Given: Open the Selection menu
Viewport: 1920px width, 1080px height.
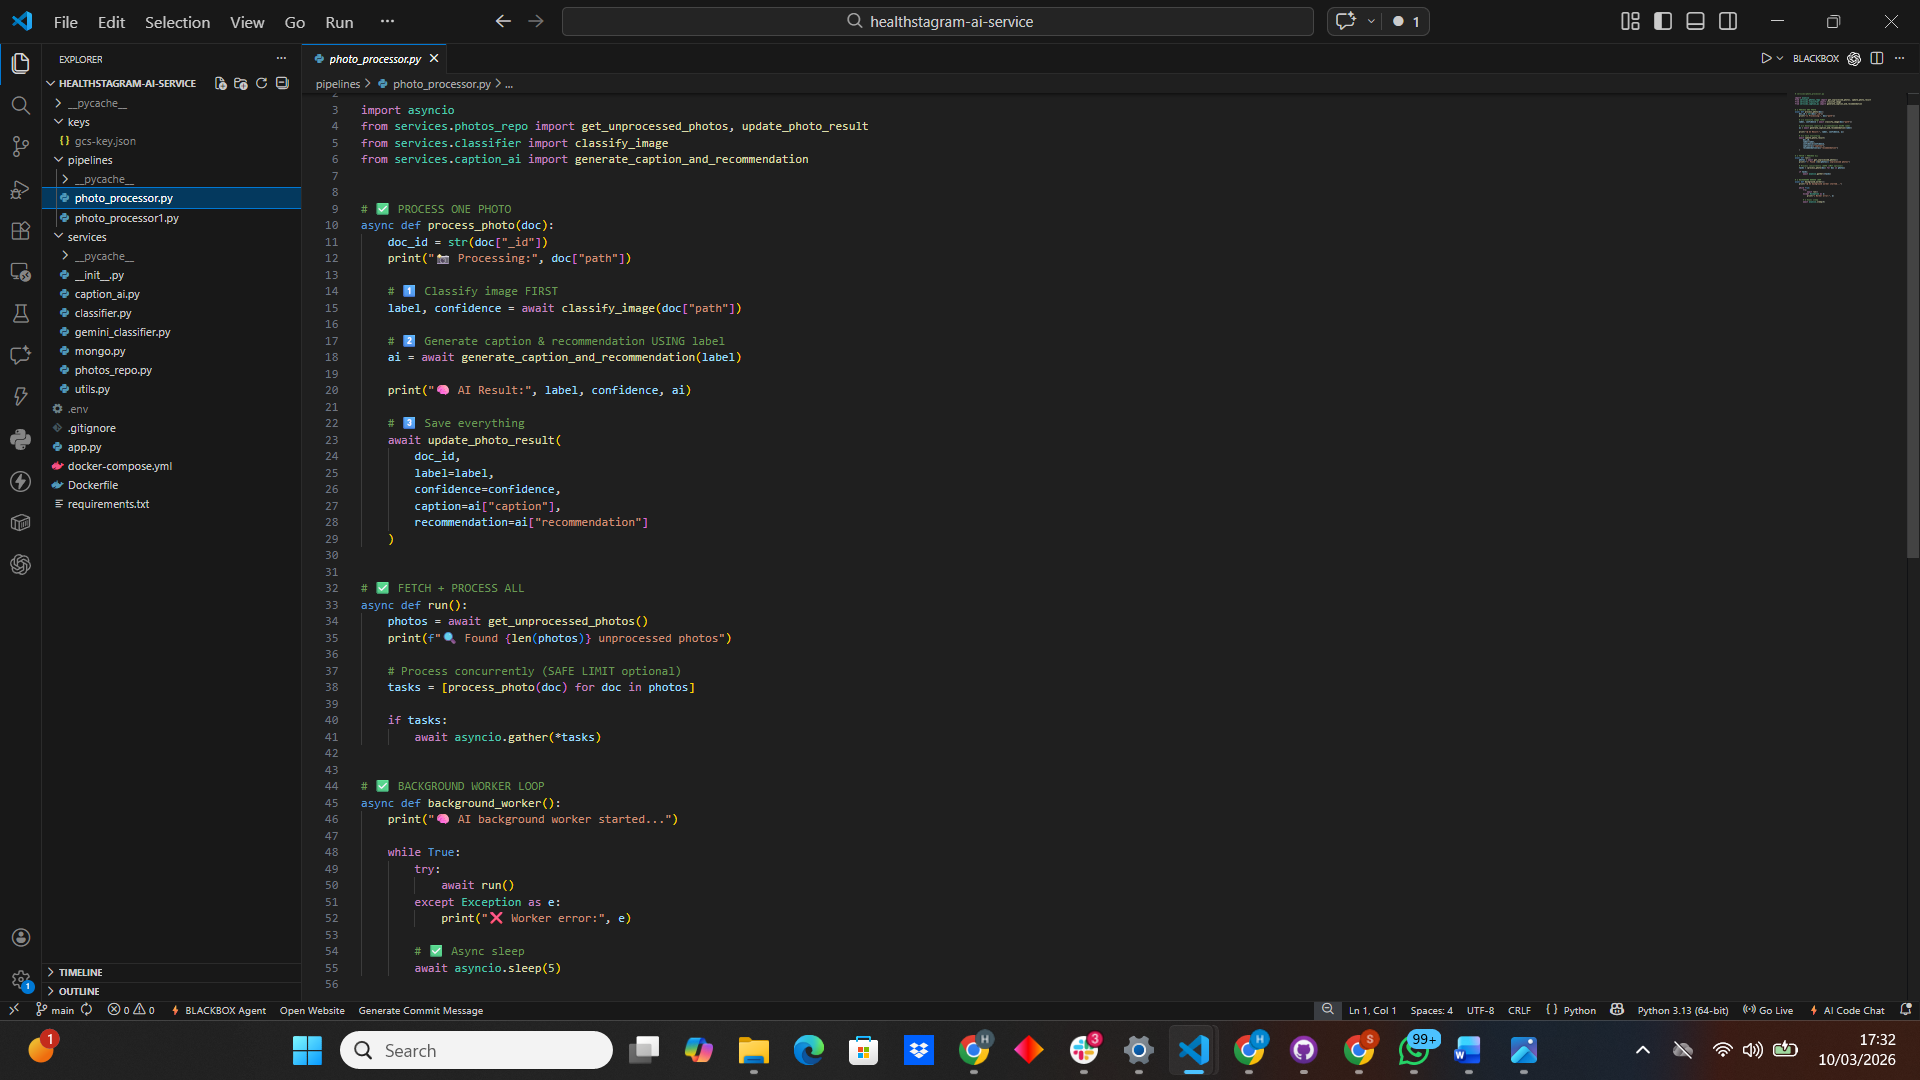Looking at the screenshot, I should (x=177, y=22).
